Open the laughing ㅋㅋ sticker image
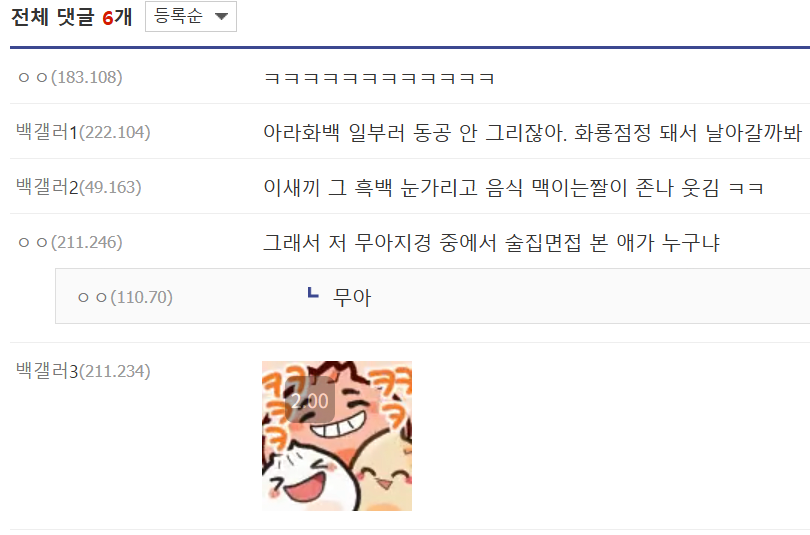Image resolution: width=810 pixels, height=535 pixels. [337, 436]
